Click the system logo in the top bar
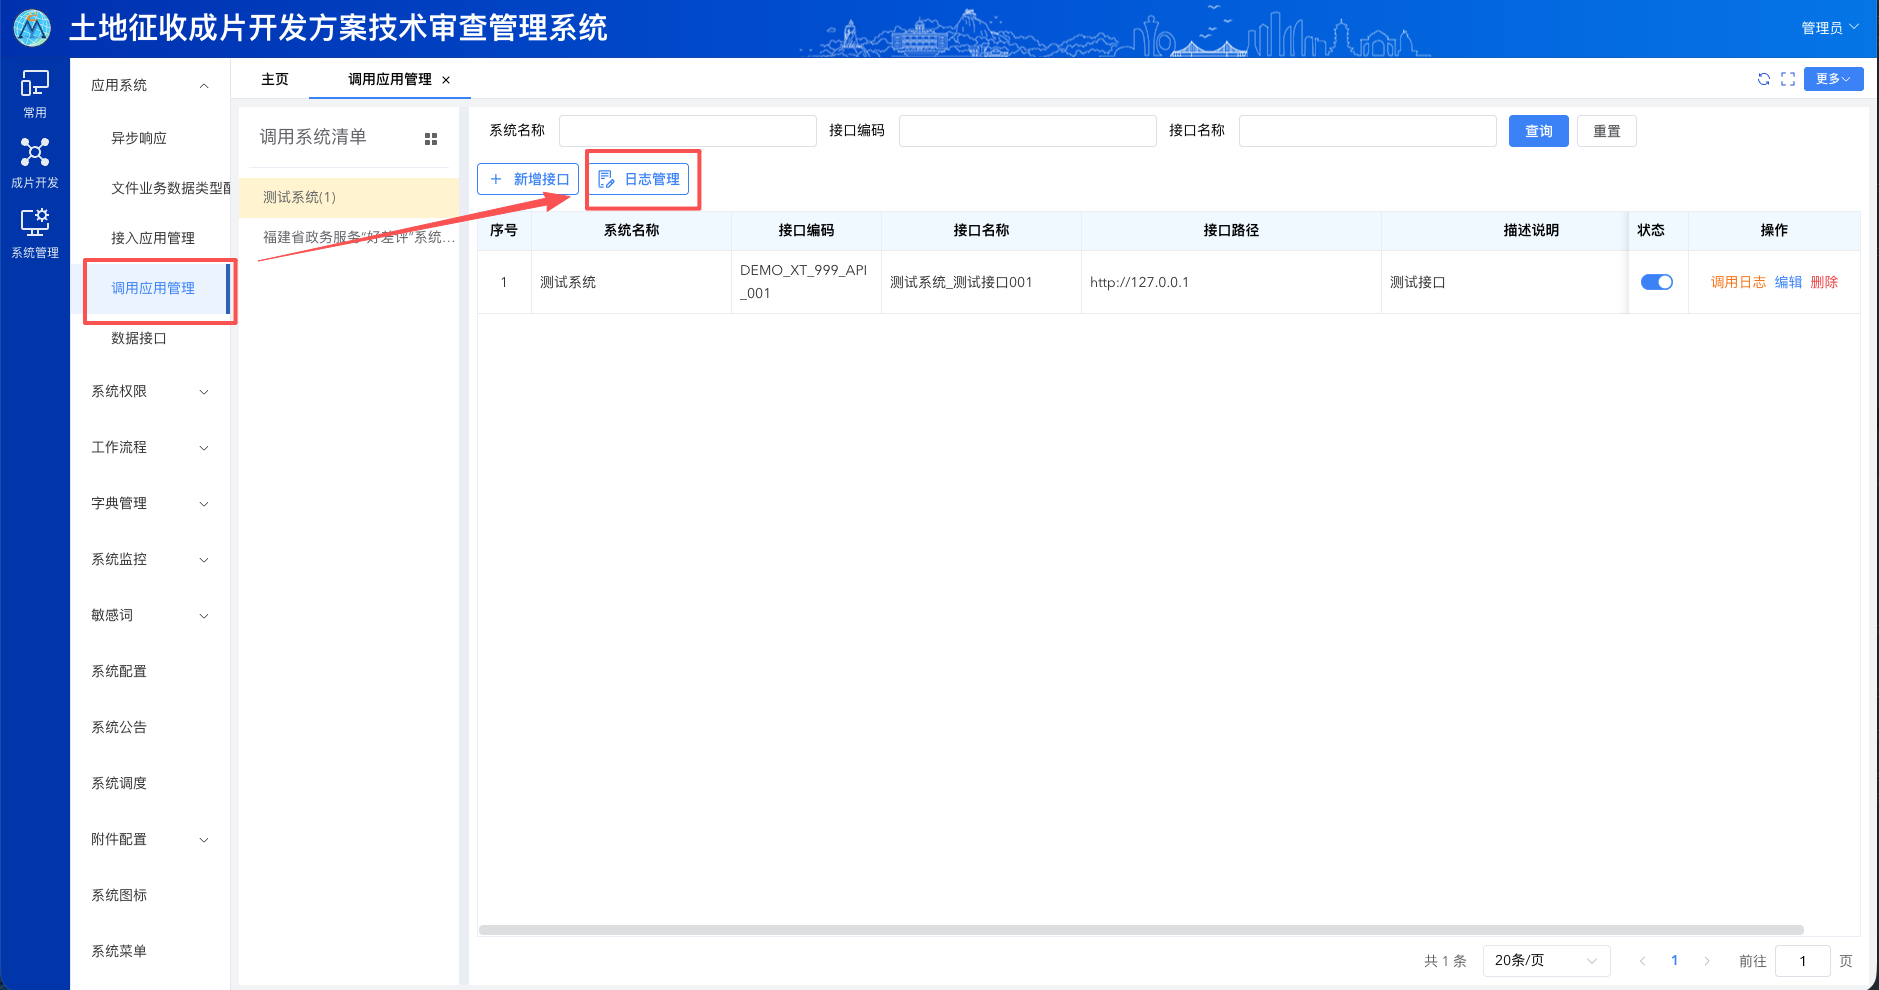This screenshot has height=990, width=1879. click(31, 28)
